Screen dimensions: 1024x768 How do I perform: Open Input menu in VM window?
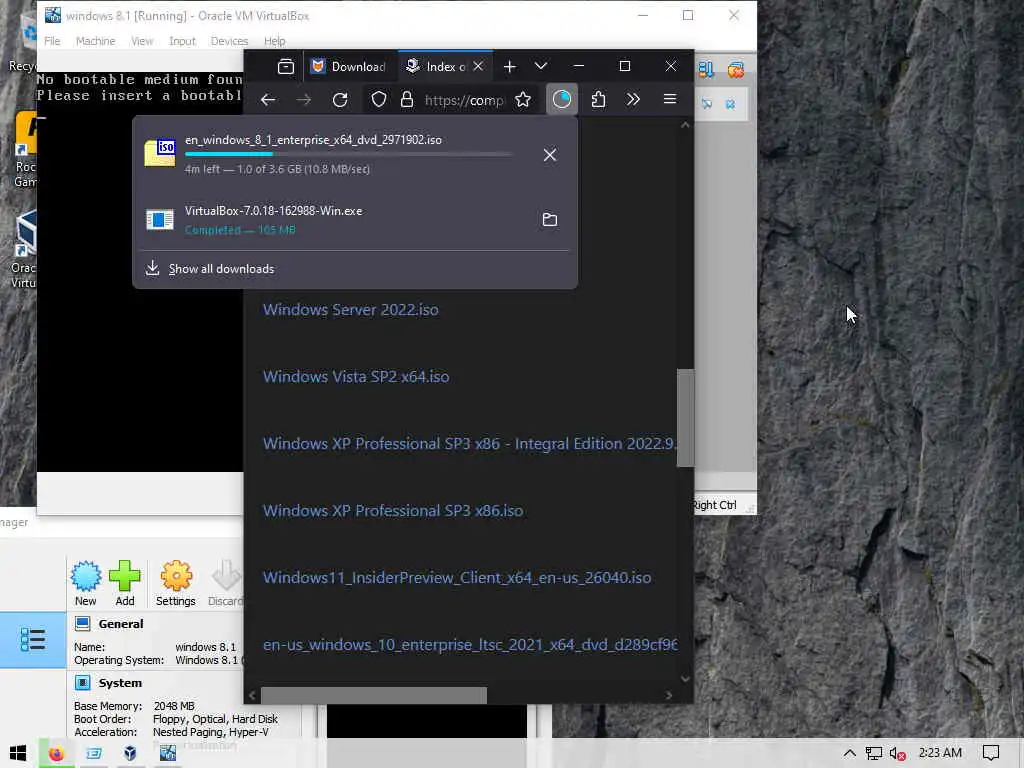point(182,41)
